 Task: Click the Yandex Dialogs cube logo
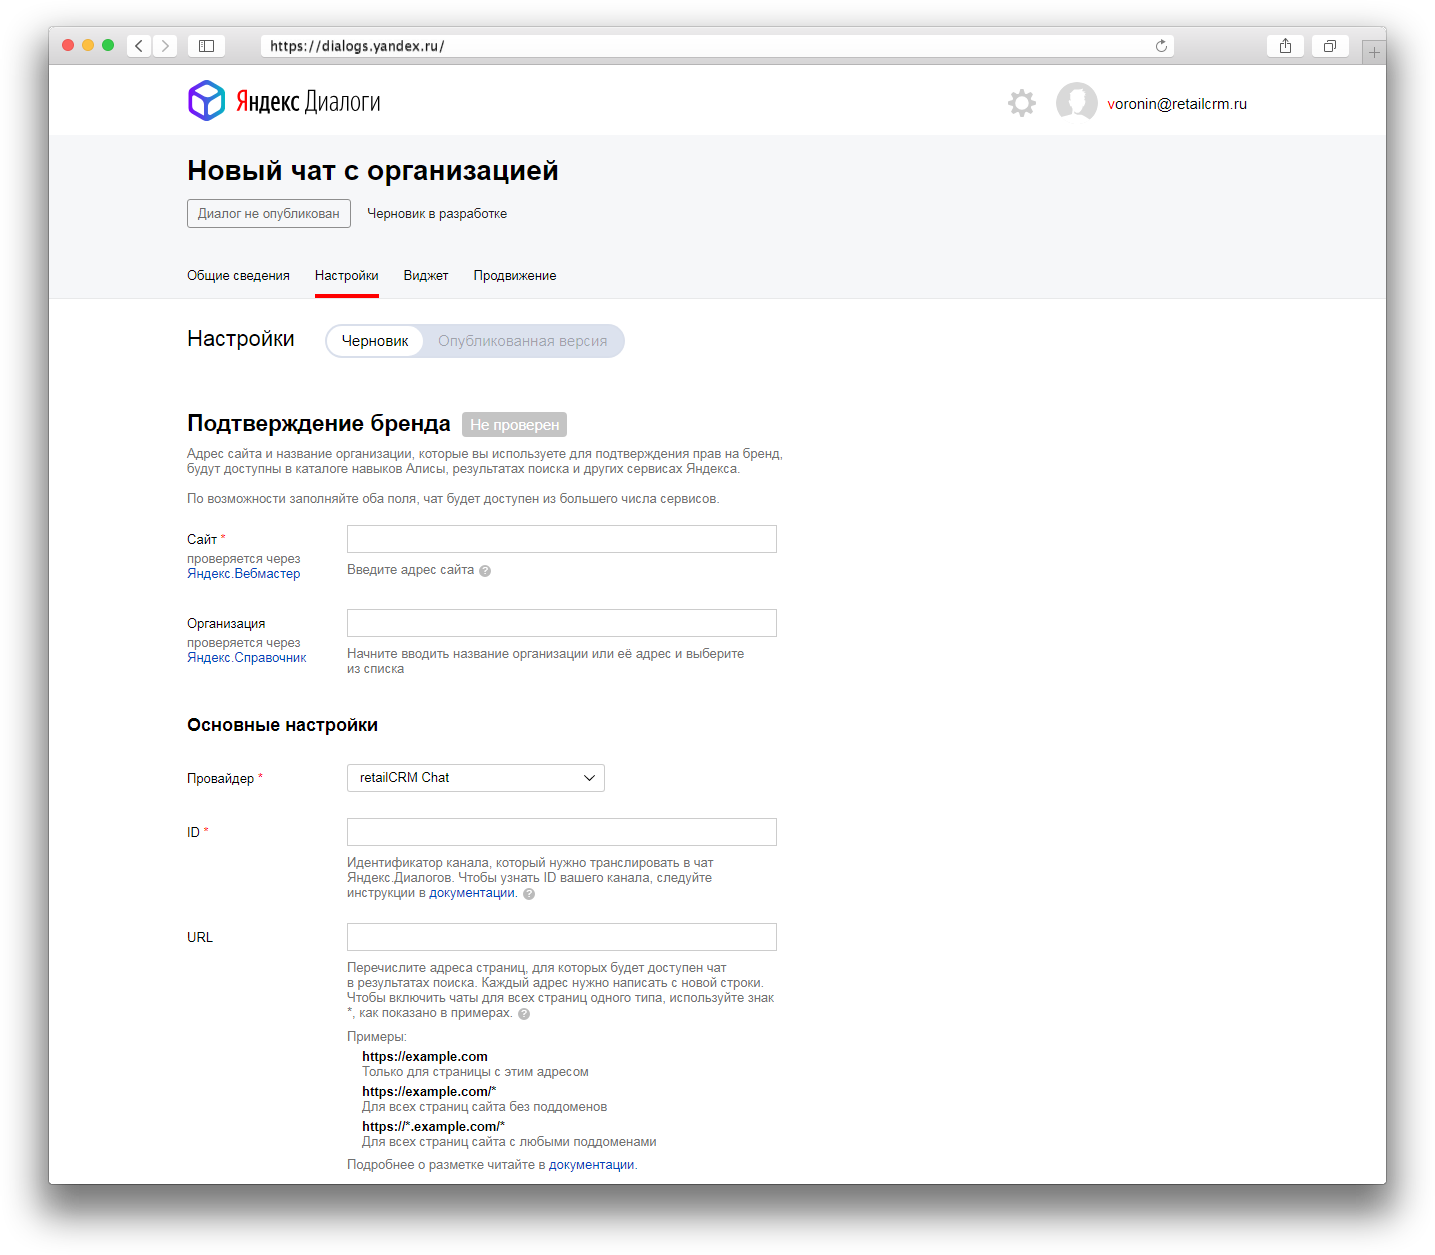pyautogui.click(x=207, y=101)
